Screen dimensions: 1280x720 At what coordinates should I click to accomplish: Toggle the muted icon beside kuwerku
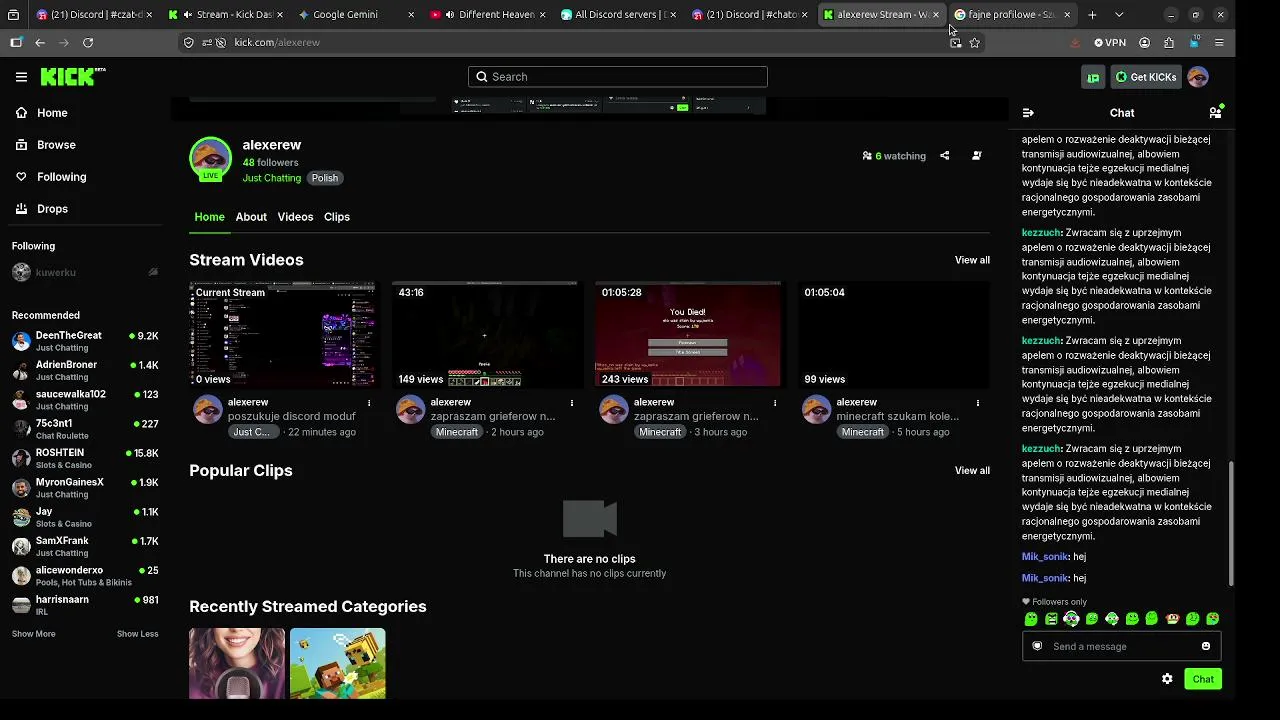[153, 272]
